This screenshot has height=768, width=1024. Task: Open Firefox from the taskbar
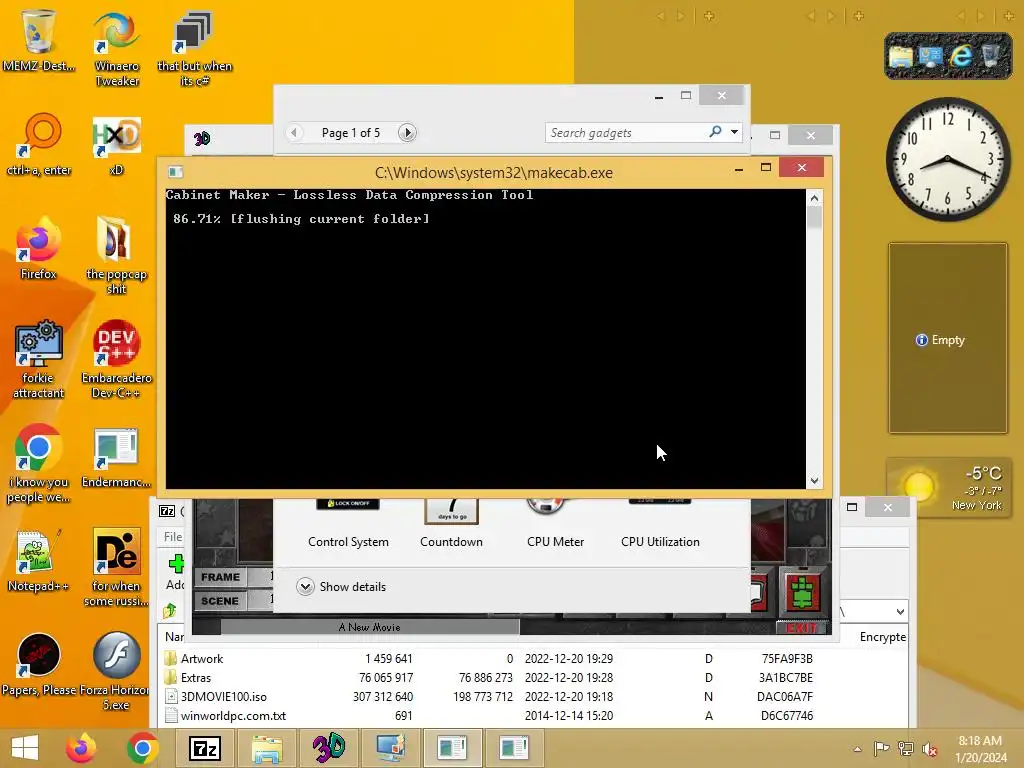(81, 748)
